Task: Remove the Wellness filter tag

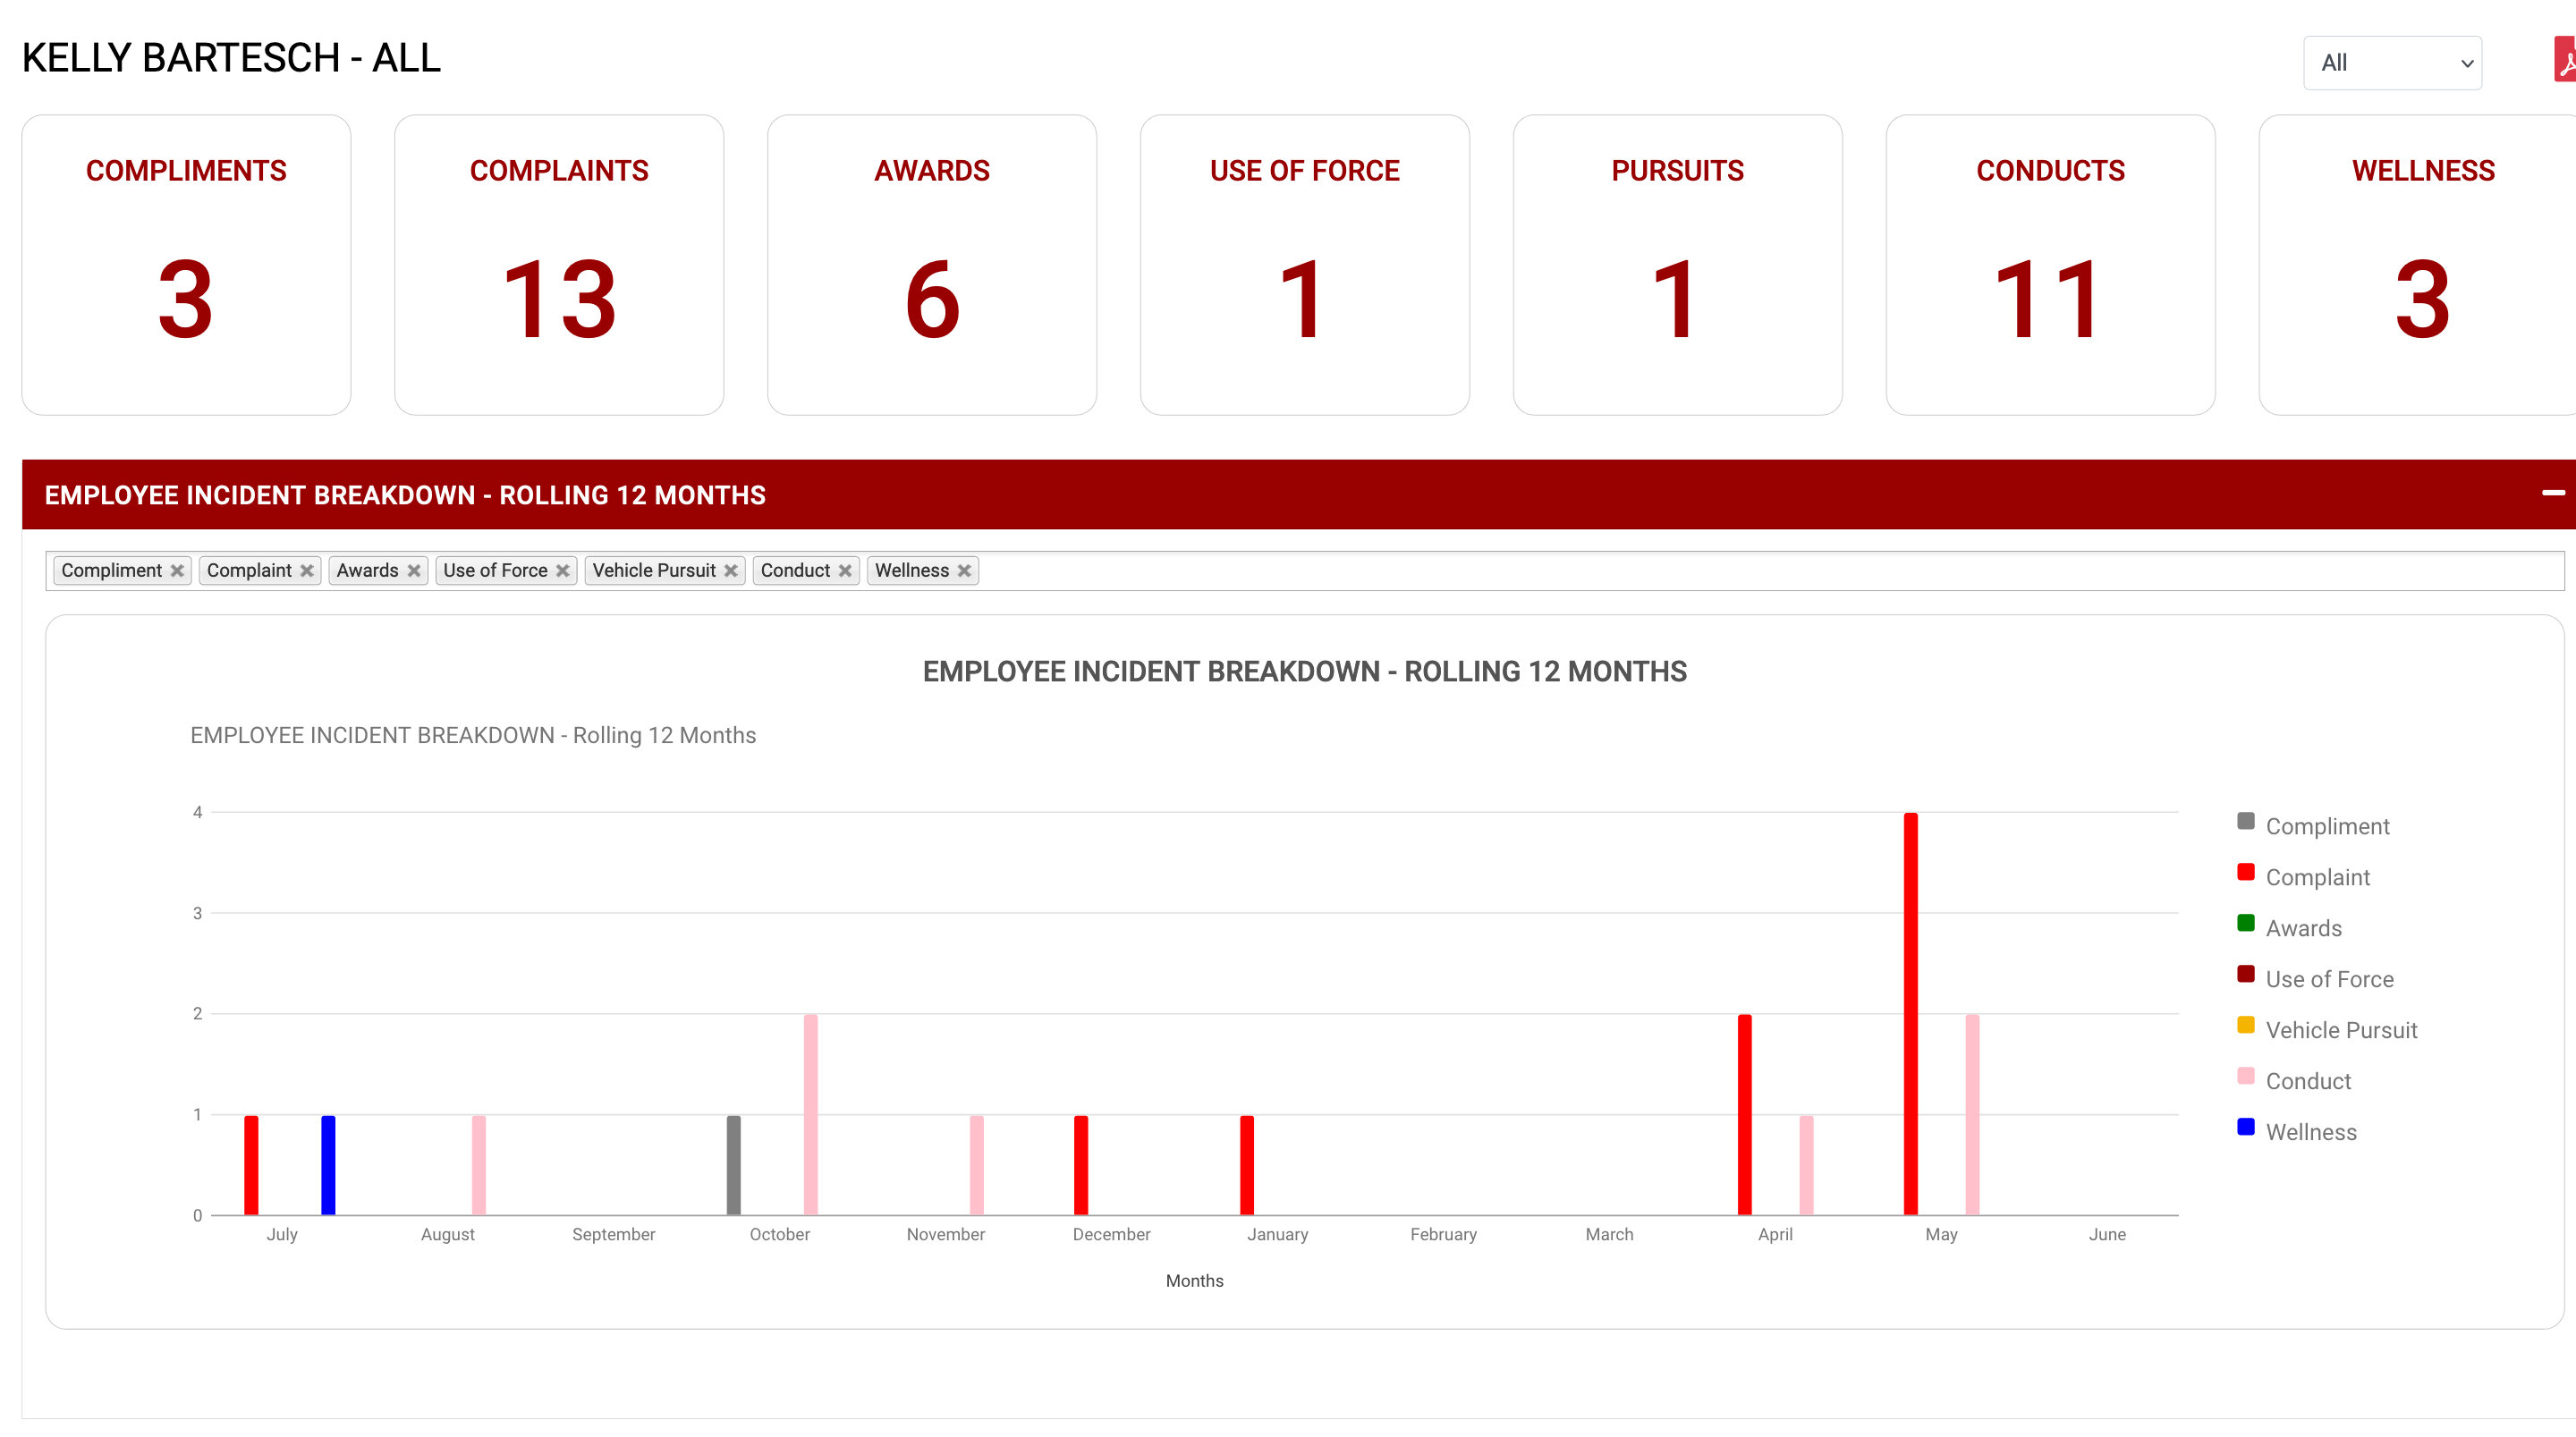Action: 964,570
